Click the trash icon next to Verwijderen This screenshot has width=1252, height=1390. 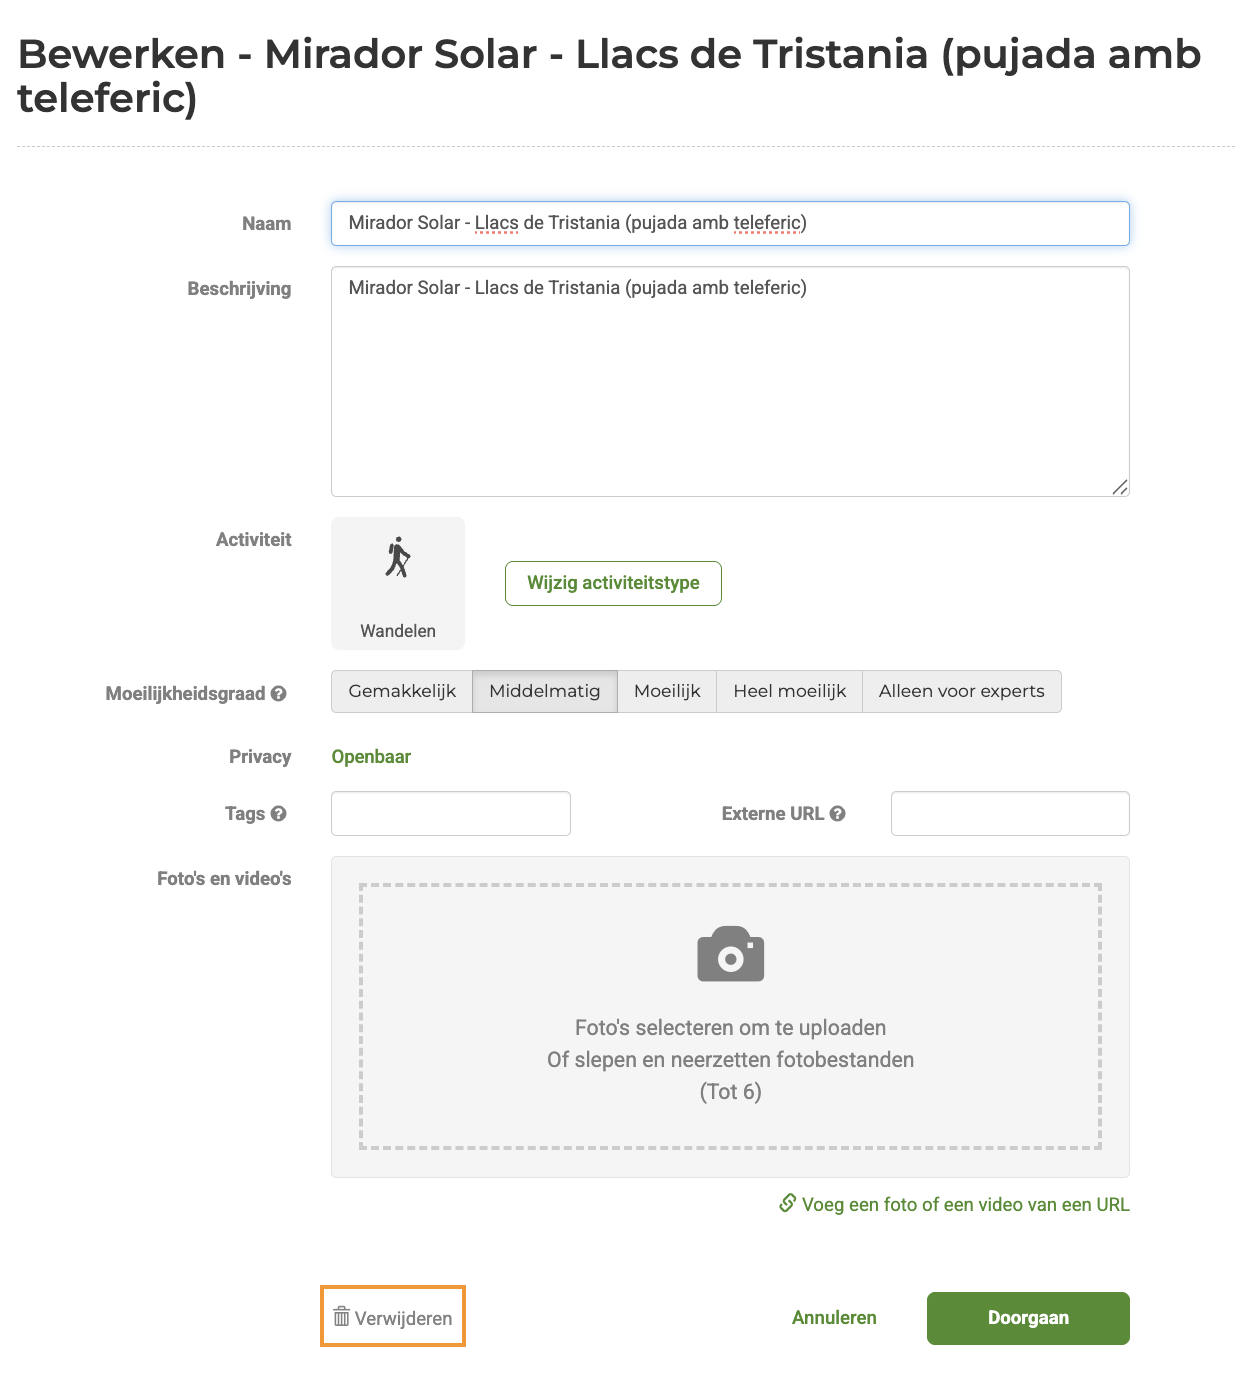(x=342, y=1316)
